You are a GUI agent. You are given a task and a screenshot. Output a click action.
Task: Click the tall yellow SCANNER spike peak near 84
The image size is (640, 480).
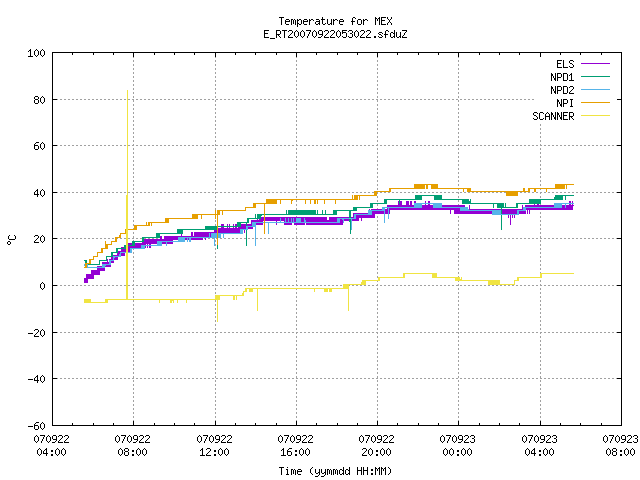point(127,91)
